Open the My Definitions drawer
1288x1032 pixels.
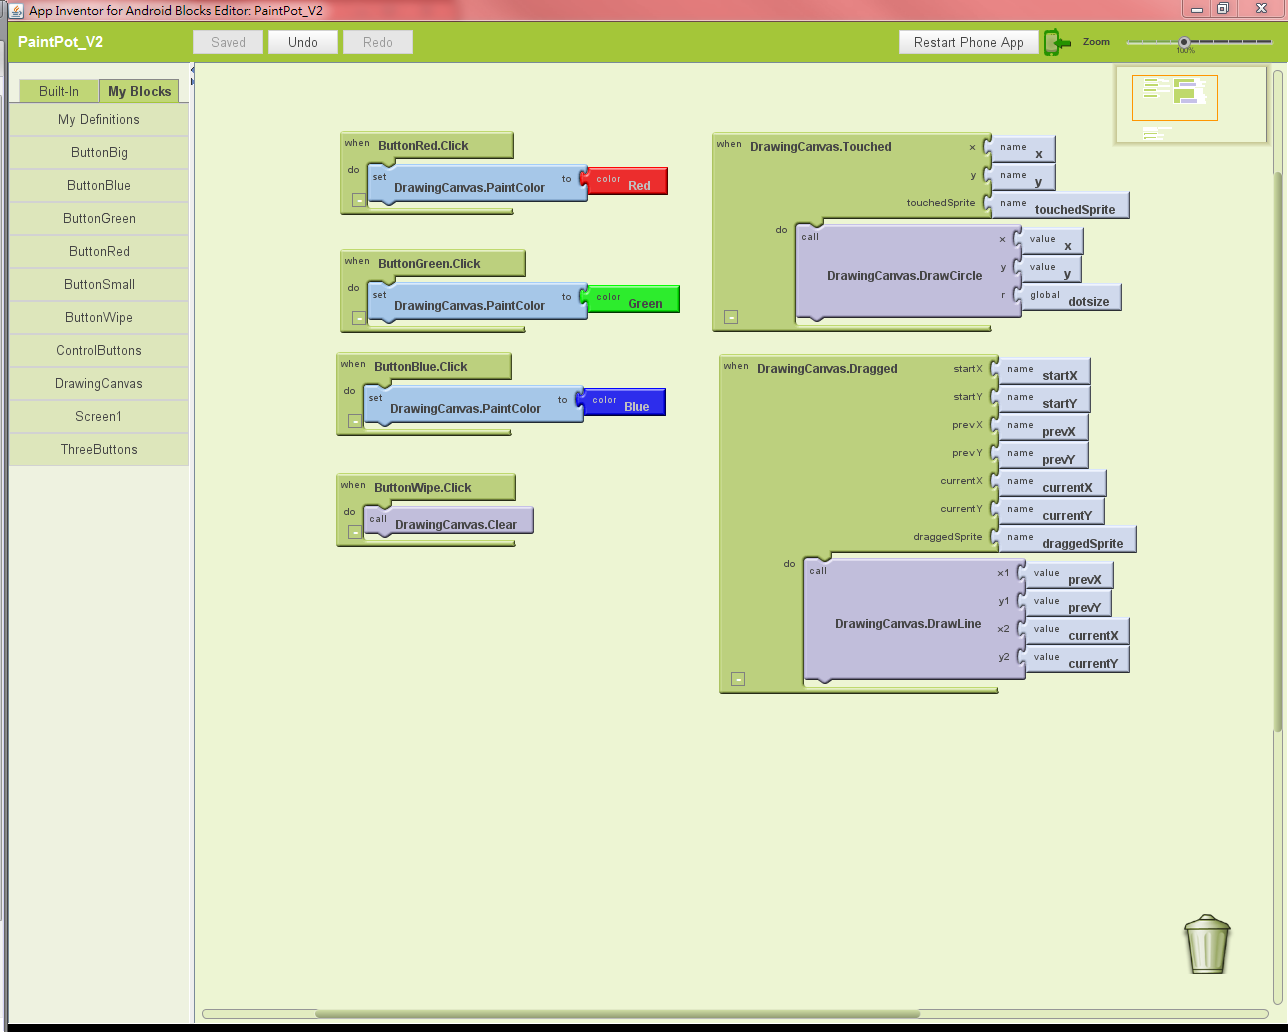click(99, 119)
